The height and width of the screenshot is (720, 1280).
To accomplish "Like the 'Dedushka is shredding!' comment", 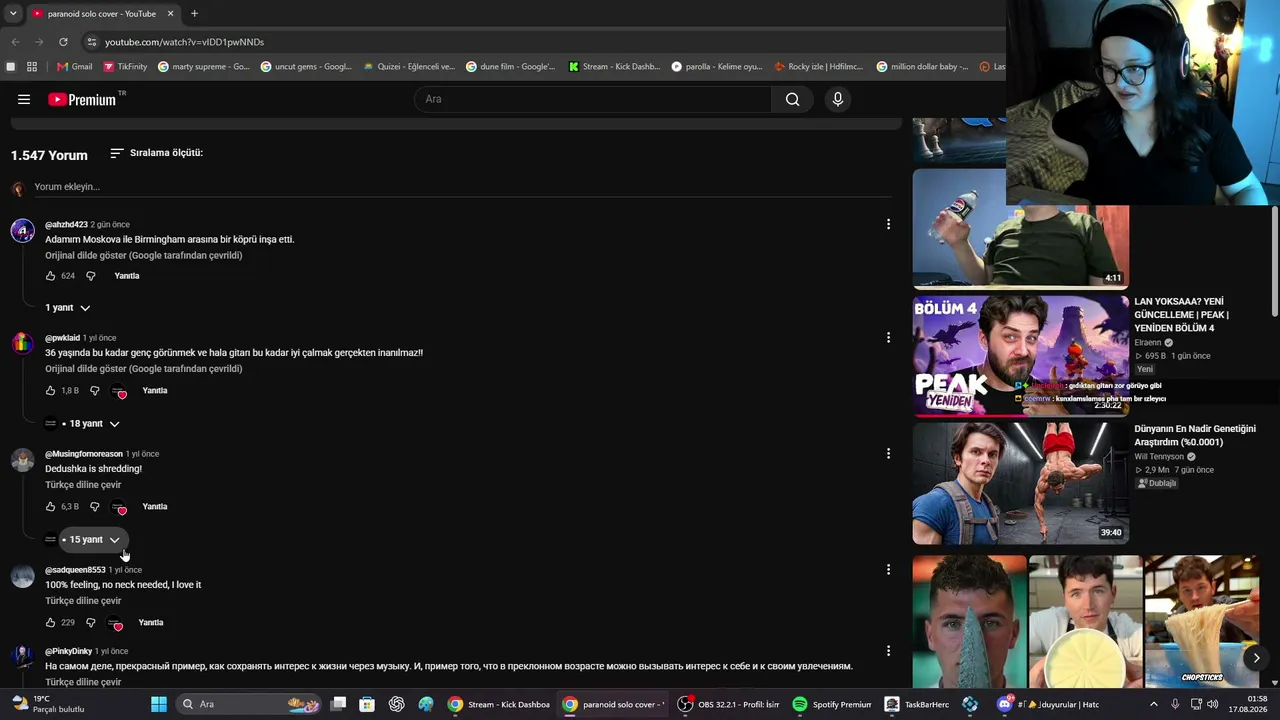I will (x=51, y=507).
